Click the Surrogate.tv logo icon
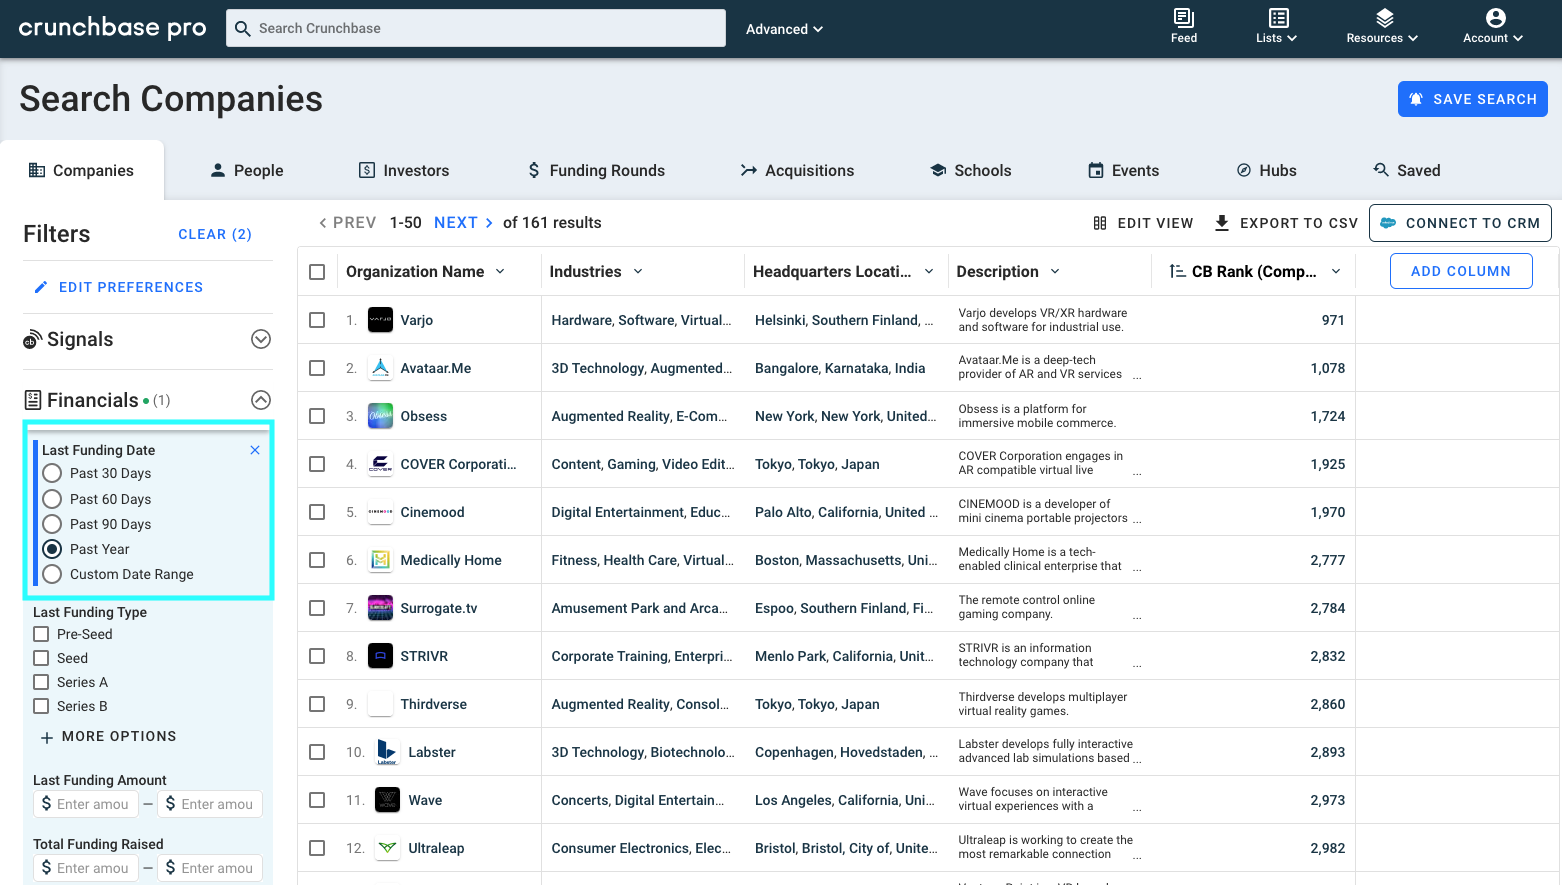 point(380,608)
